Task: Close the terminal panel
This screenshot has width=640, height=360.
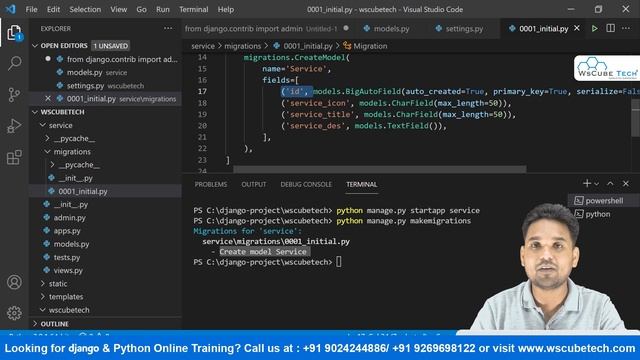Action: tap(626, 184)
